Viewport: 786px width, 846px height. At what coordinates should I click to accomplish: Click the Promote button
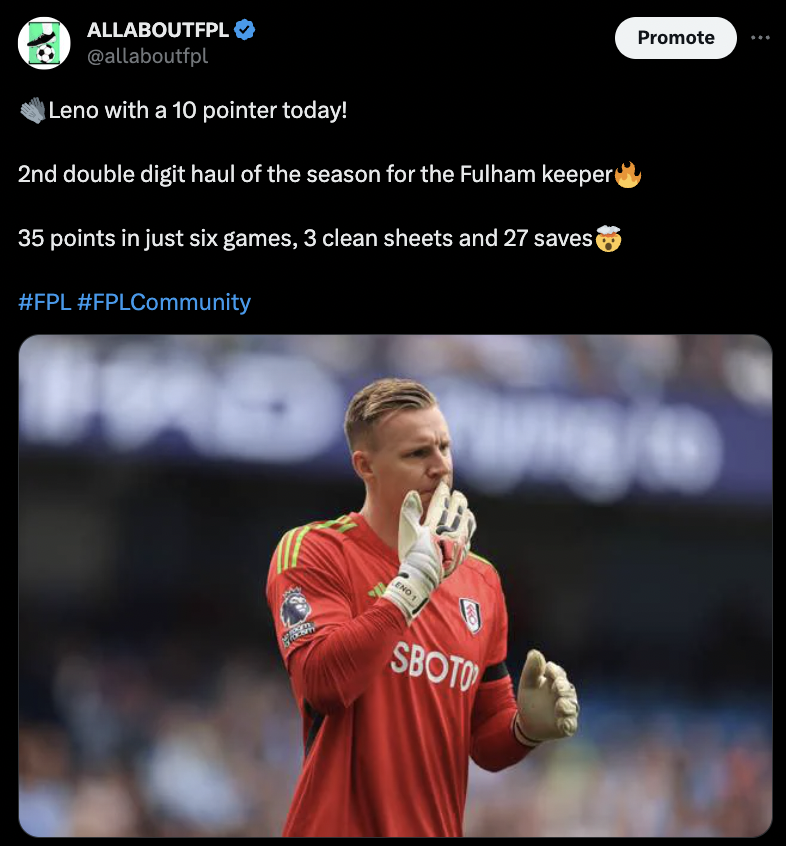(x=675, y=38)
